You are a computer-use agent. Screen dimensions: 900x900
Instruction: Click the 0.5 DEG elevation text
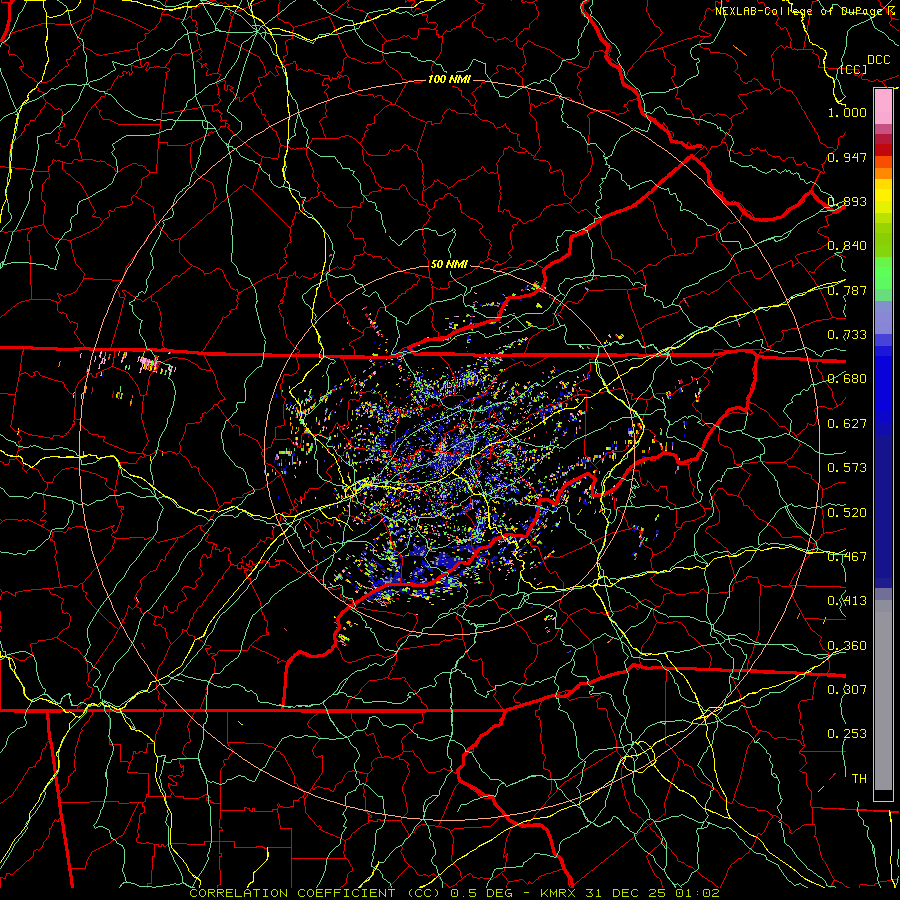[482, 893]
